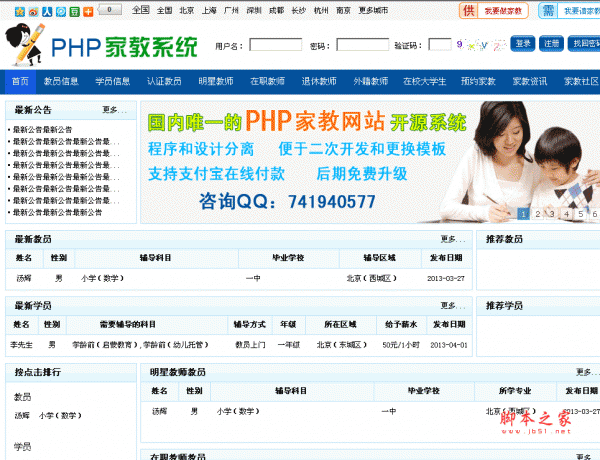Open 外籍教师 navigation item

pos(371,81)
